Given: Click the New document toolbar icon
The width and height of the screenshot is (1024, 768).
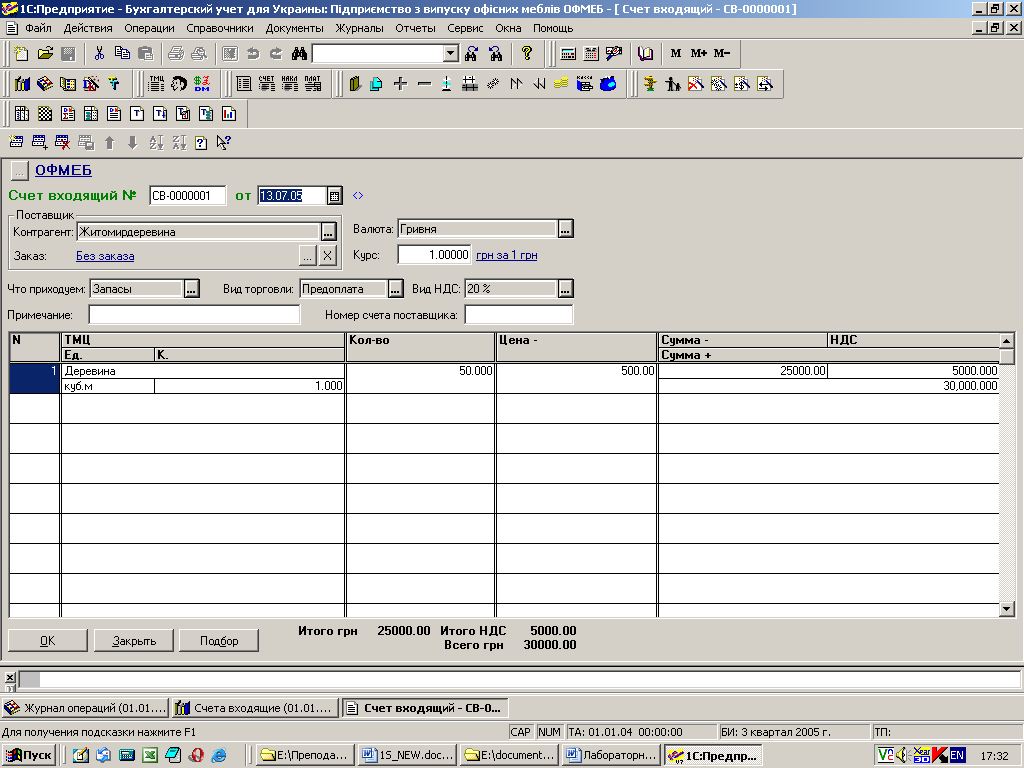Looking at the screenshot, I should 22,54.
